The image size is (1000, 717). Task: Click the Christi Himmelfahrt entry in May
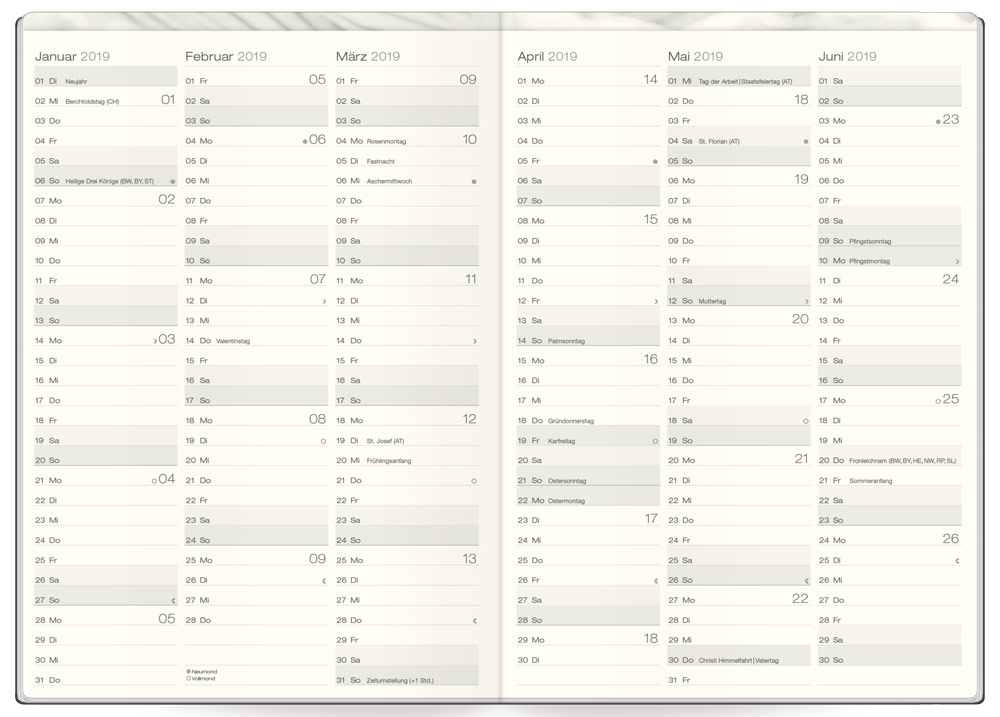click(x=738, y=661)
